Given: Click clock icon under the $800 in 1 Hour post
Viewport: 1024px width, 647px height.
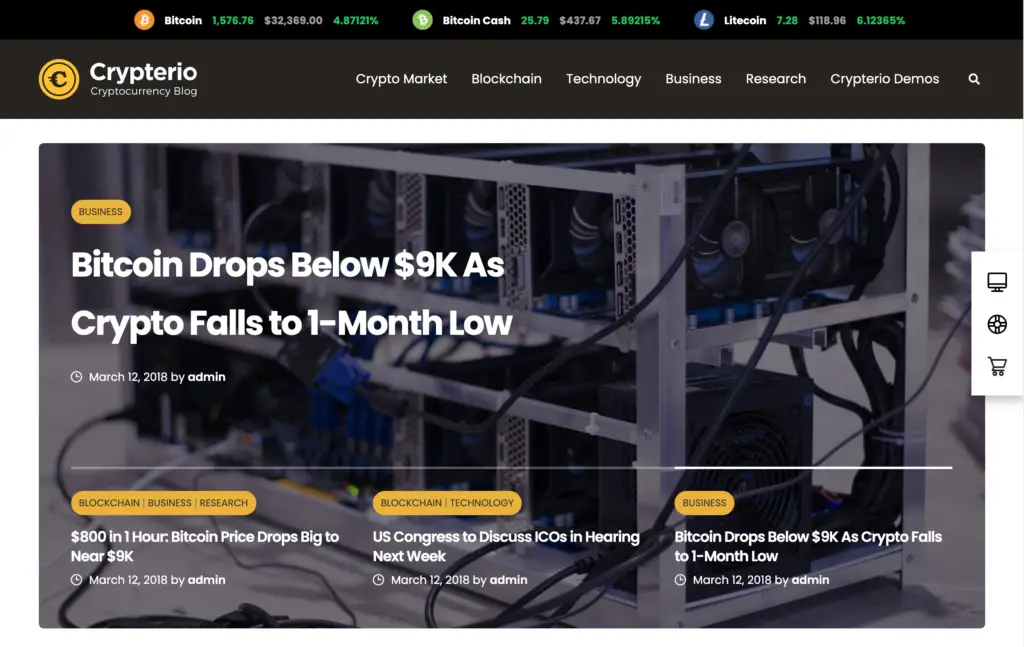Looking at the screenshot, I should pyautogui.click(x=76, y=580).
